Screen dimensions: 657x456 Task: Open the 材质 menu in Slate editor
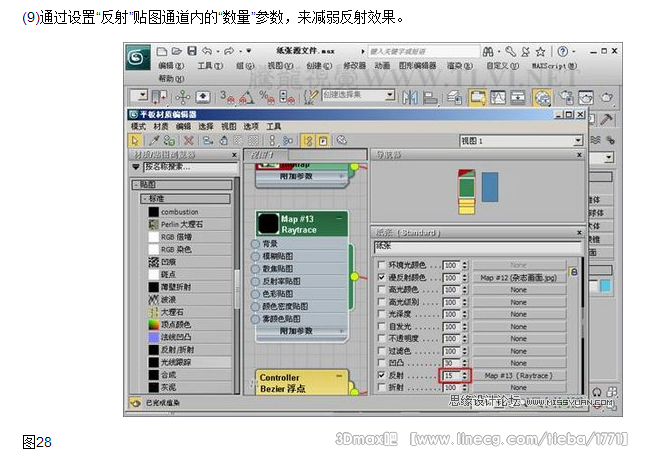click(x=161, y=126)
